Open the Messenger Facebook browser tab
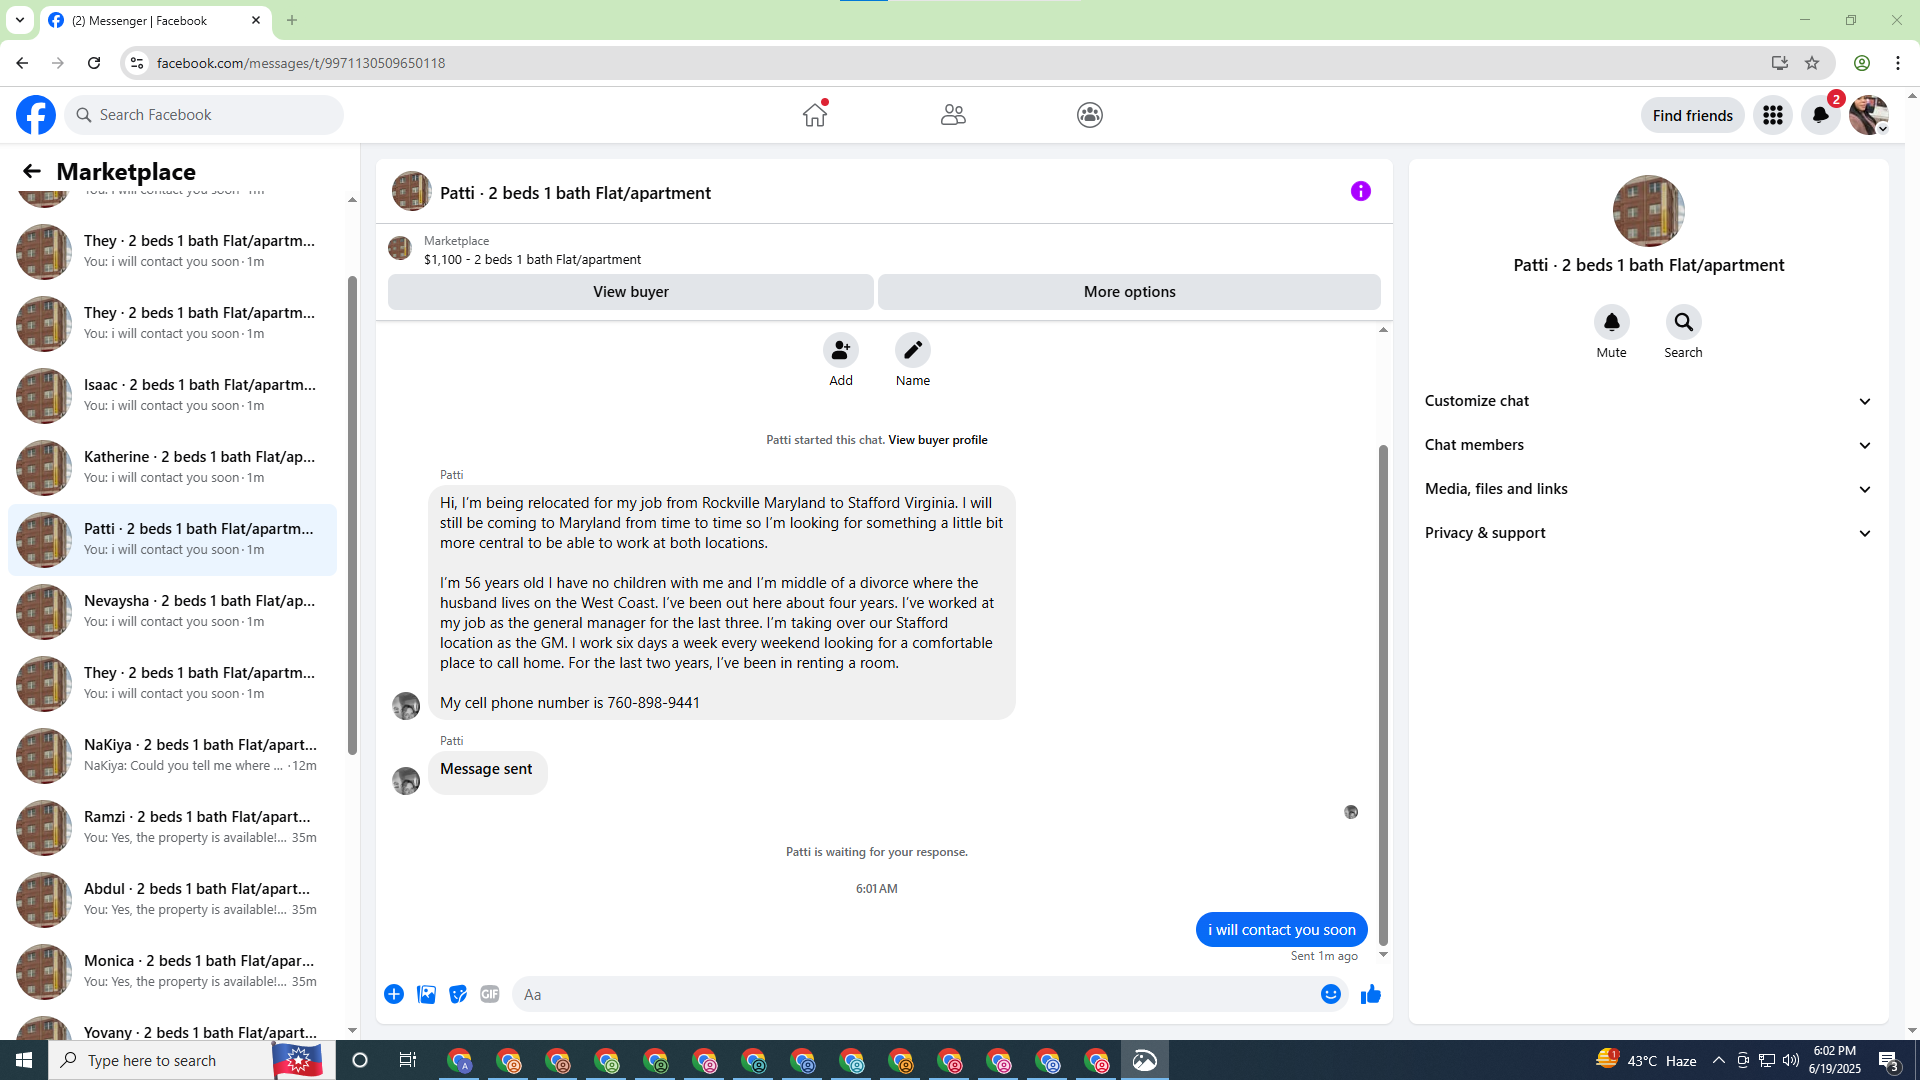Viewport: 1920px width, 1080px height. 155,20
